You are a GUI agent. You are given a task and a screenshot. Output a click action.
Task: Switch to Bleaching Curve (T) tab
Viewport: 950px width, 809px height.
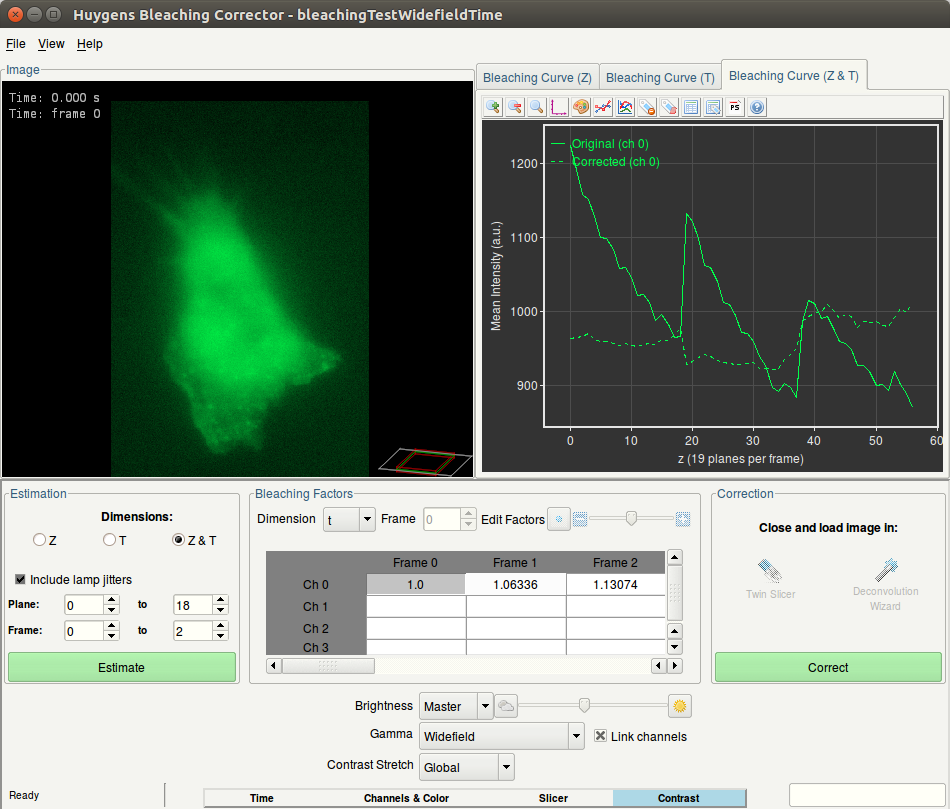click(660, 78)
